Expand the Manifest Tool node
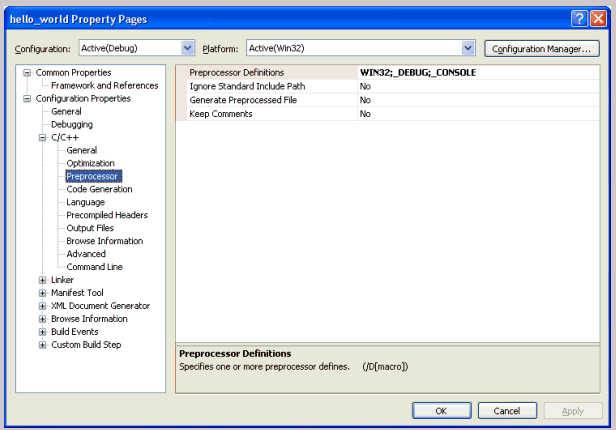616x430 pixels. 42,293
